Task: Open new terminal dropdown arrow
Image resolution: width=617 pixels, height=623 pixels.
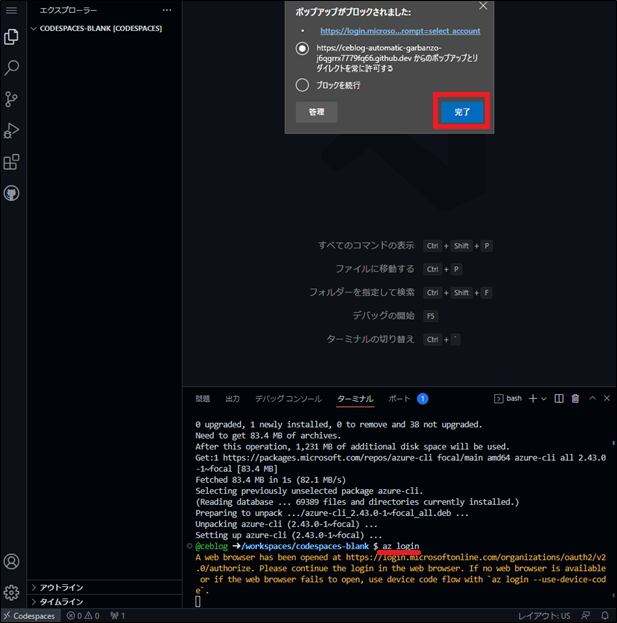Action: 544,399
